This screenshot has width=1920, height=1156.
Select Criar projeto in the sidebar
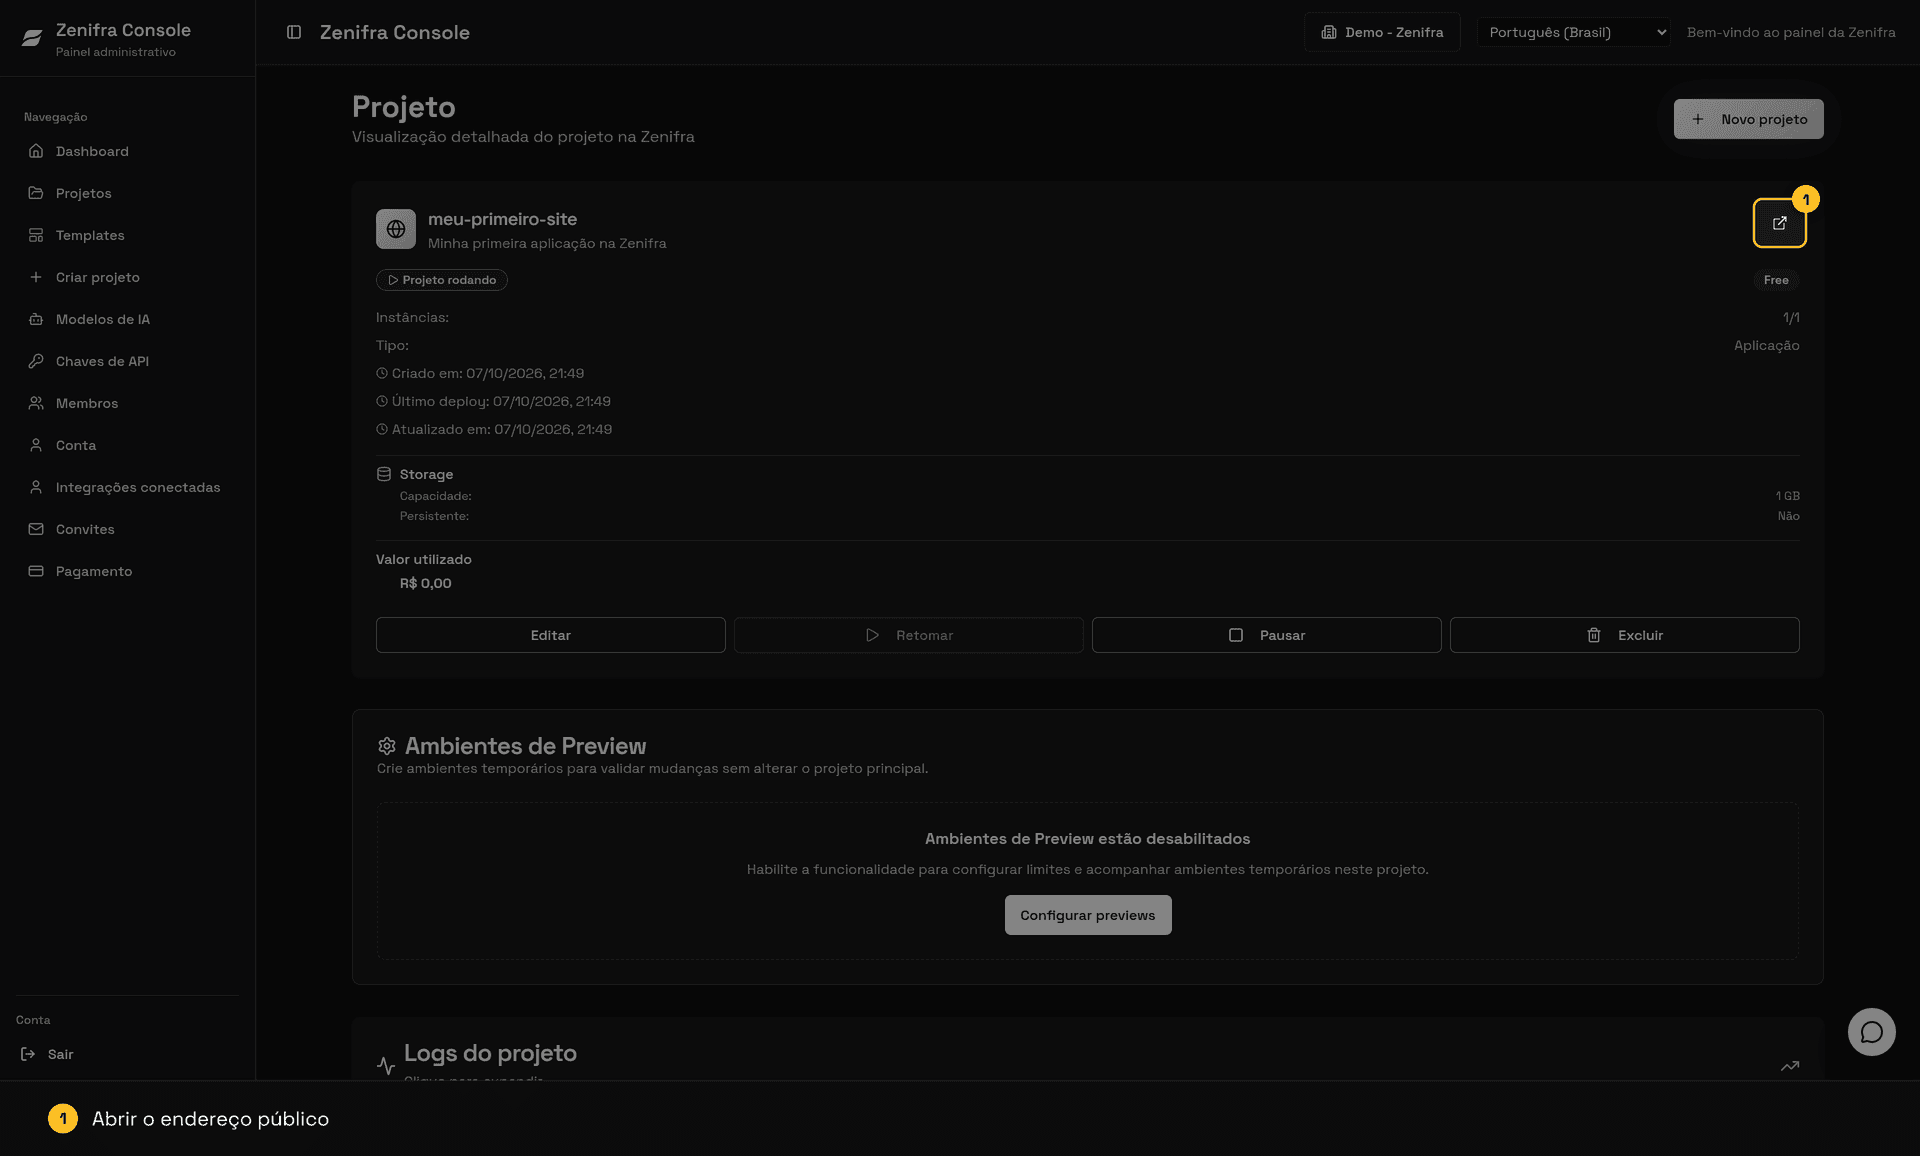pyautogui.click(x=128, y=277)
